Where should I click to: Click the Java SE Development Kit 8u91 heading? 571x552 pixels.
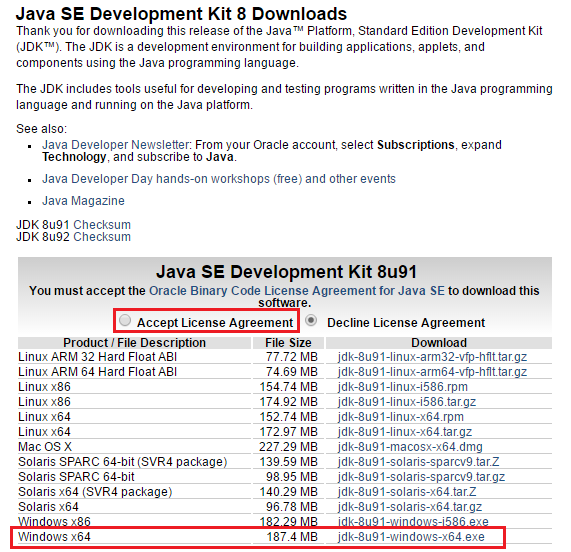(x=286, y=272)
